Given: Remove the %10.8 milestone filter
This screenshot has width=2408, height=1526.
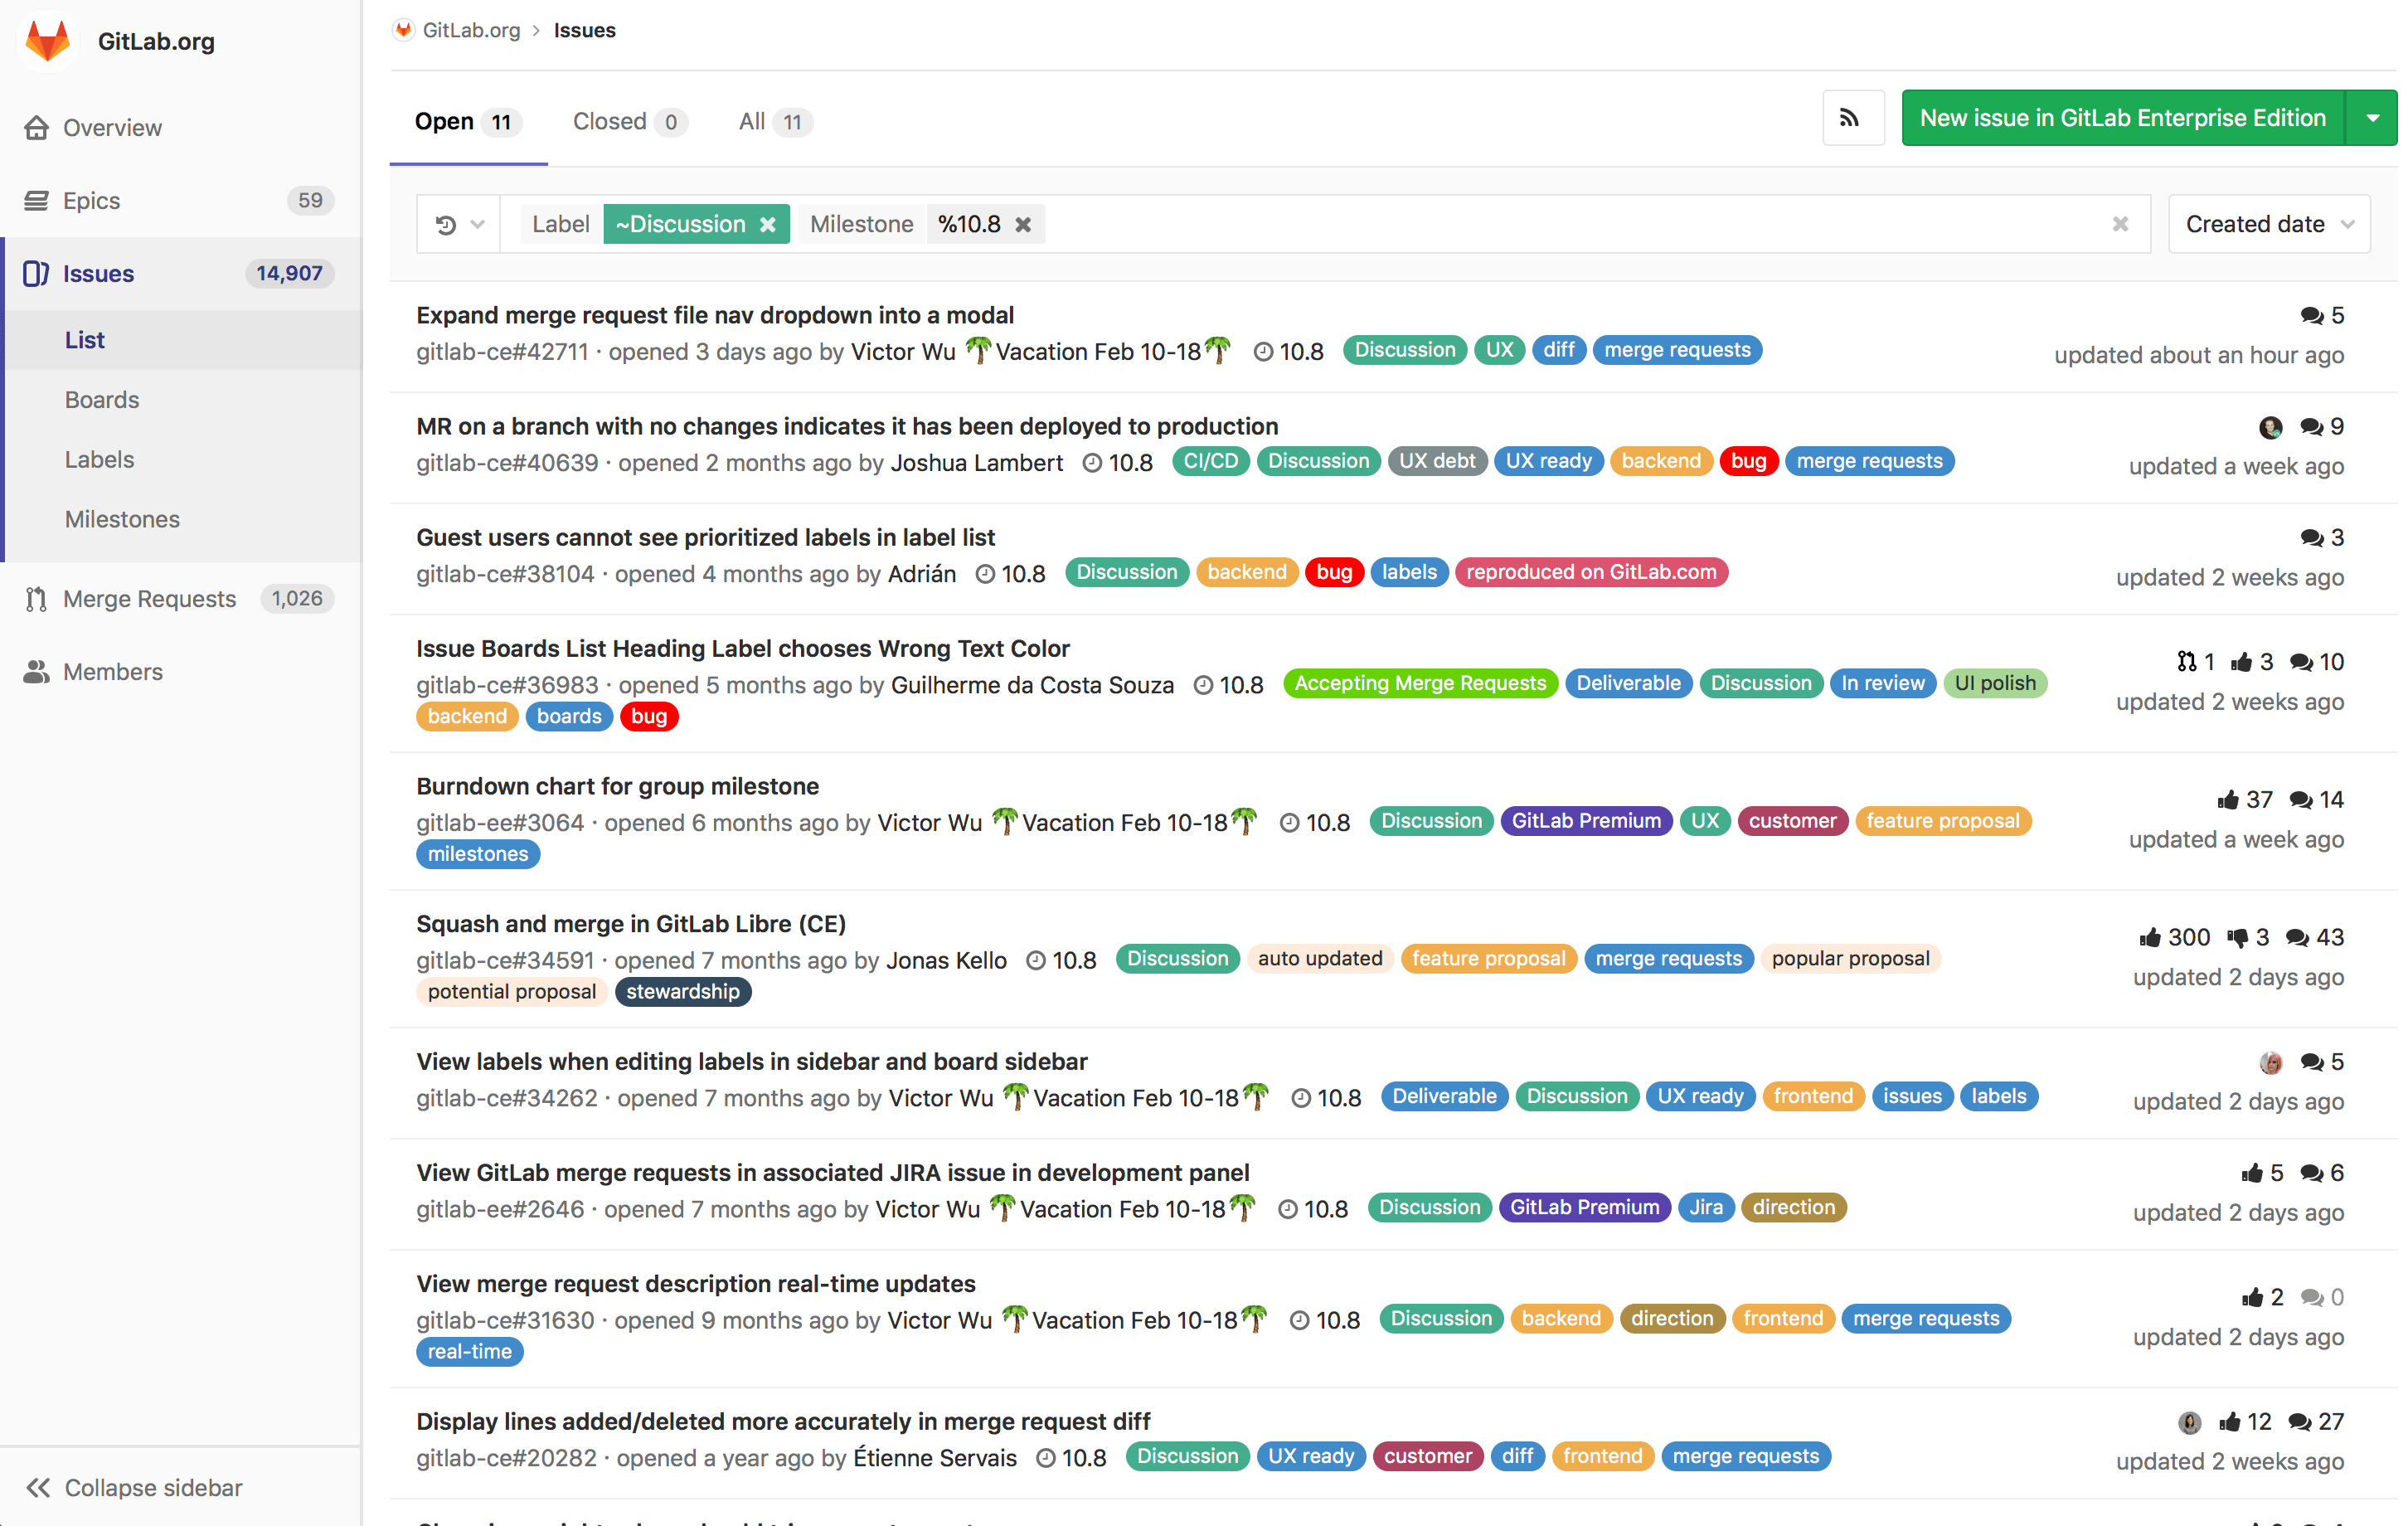Looking at the screenshot, I should pos(1022,223).
